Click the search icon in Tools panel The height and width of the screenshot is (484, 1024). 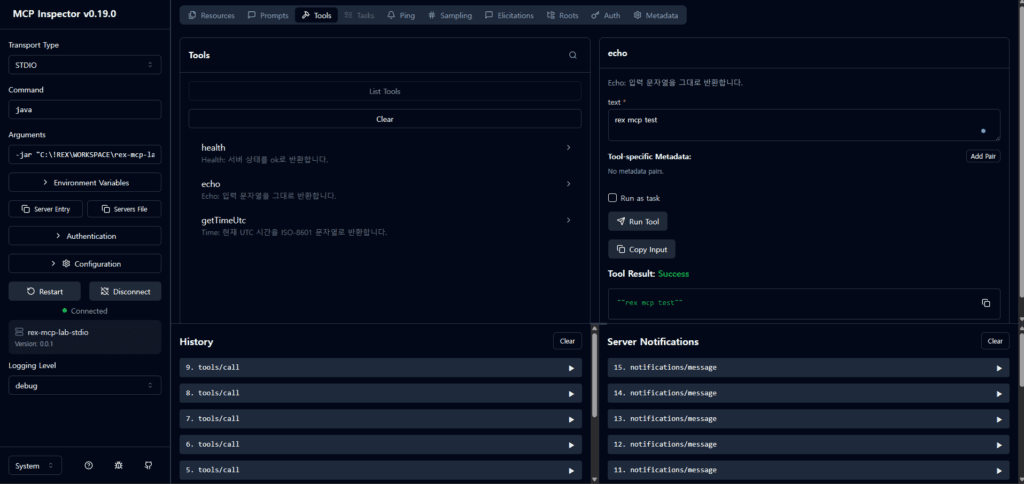coord(573,56)
